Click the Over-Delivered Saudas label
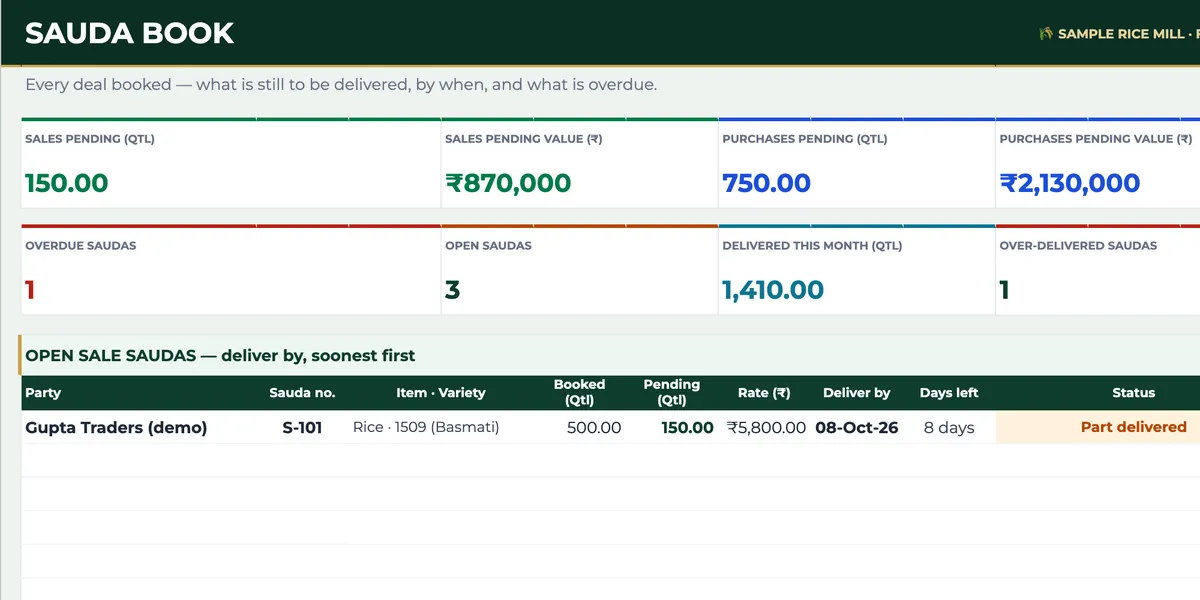Image resolution: width=1200 pixels, height=600 pixels. click(x=1078, y=246)
